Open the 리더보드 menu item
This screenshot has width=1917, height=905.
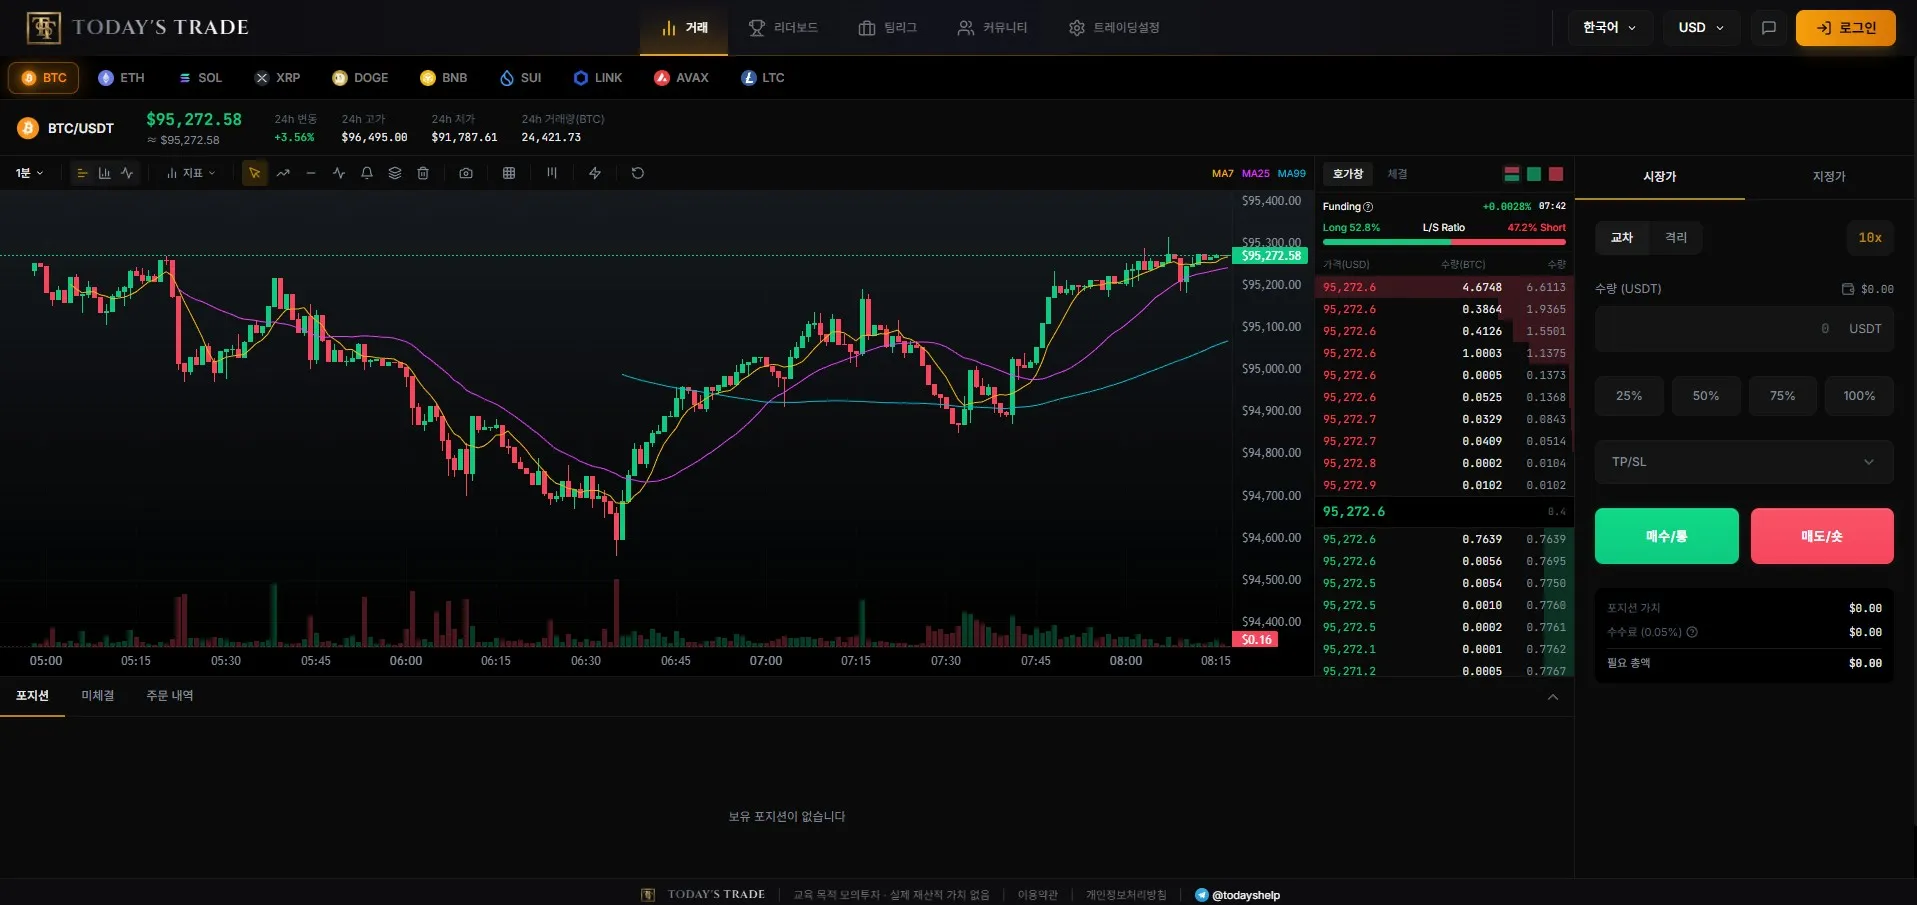pyautogui.click(x=783, y=28)
